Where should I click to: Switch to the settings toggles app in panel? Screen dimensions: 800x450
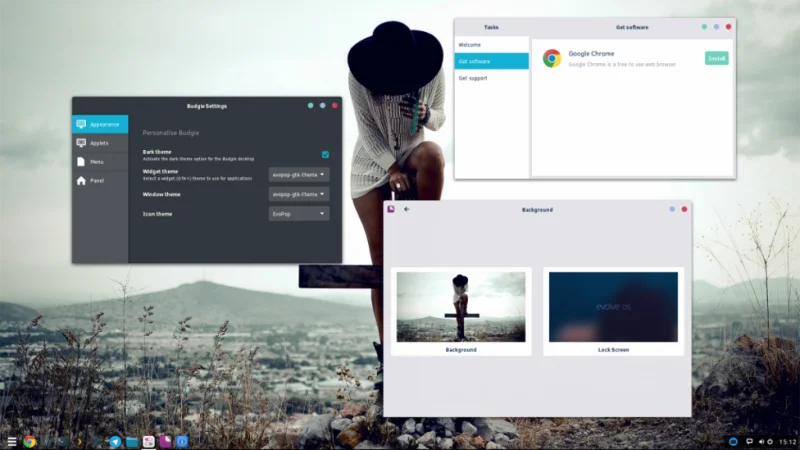(148, 442)
